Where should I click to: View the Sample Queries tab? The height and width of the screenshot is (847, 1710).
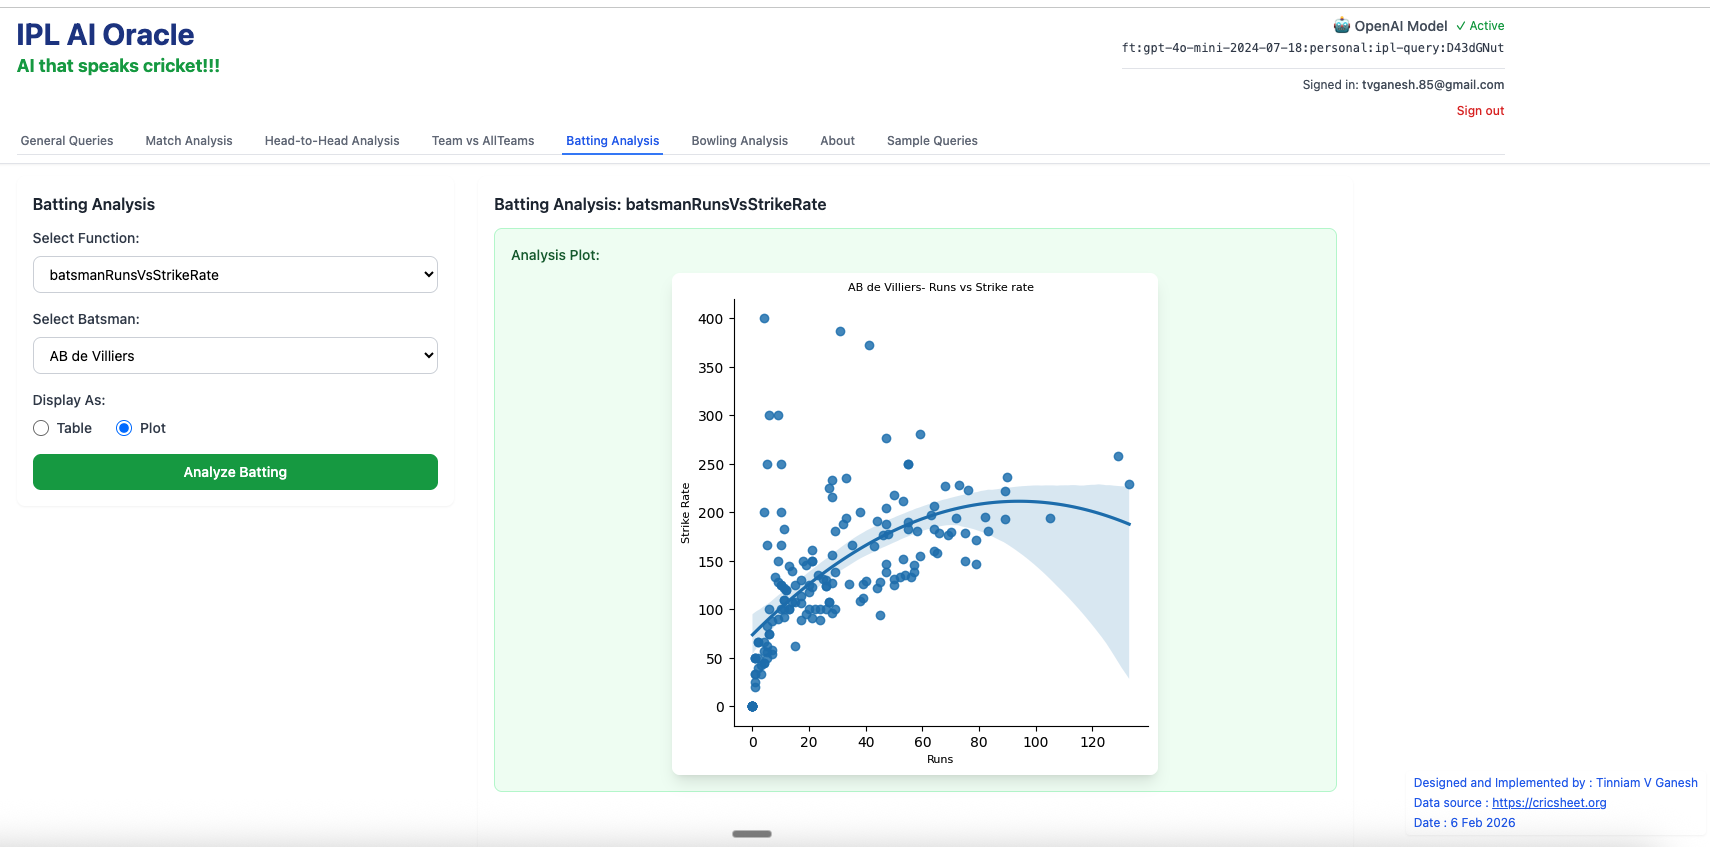[932, 141]
